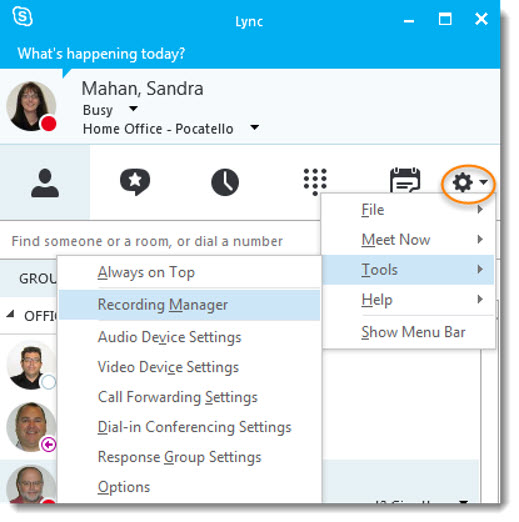This screenshot has width=519, height=522.
Task: Open the second contact's photo with pink arrow status
Action: (31, 427)
